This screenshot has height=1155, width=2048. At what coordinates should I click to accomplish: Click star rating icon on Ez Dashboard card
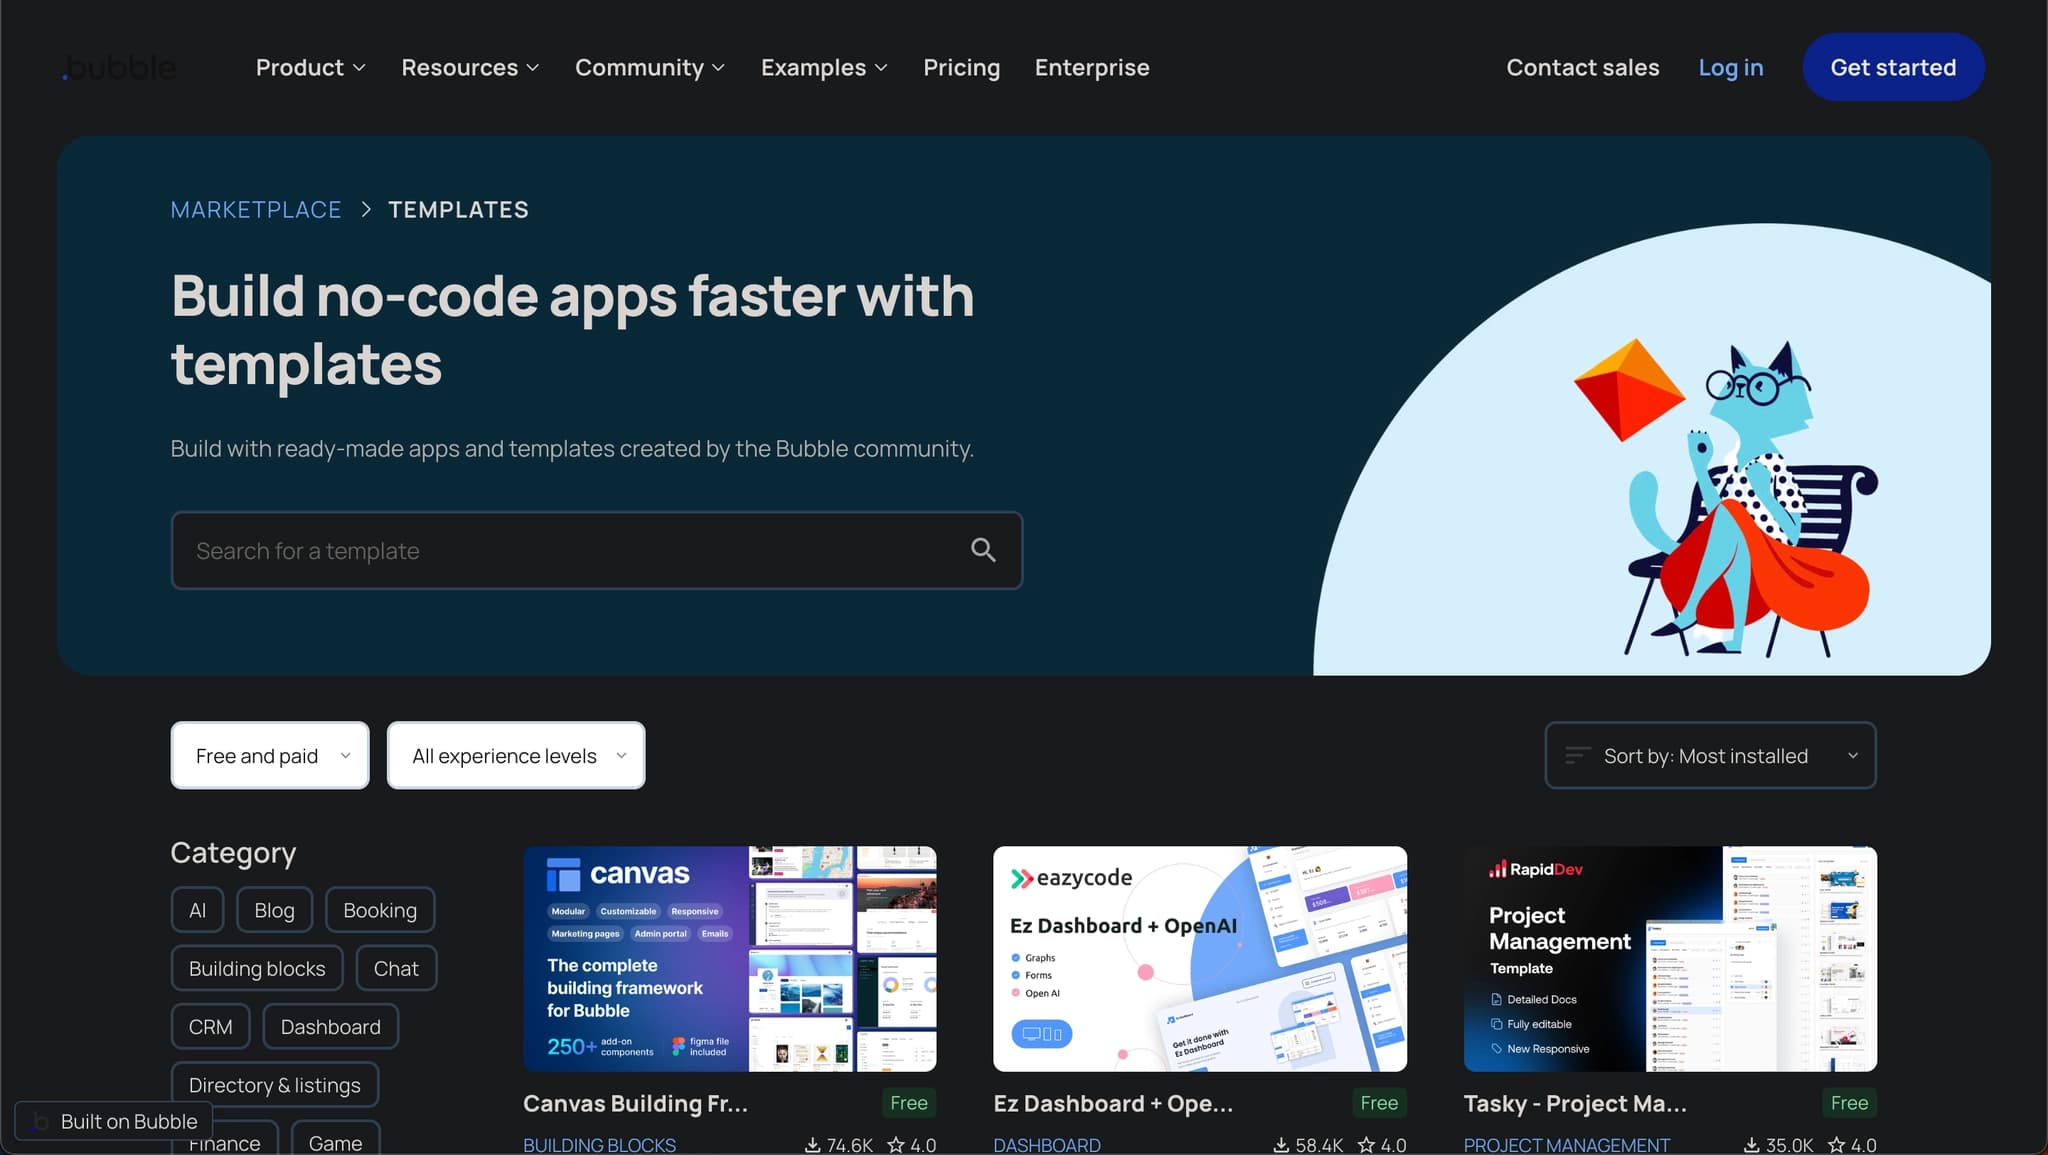[x=1366, y=1145]
